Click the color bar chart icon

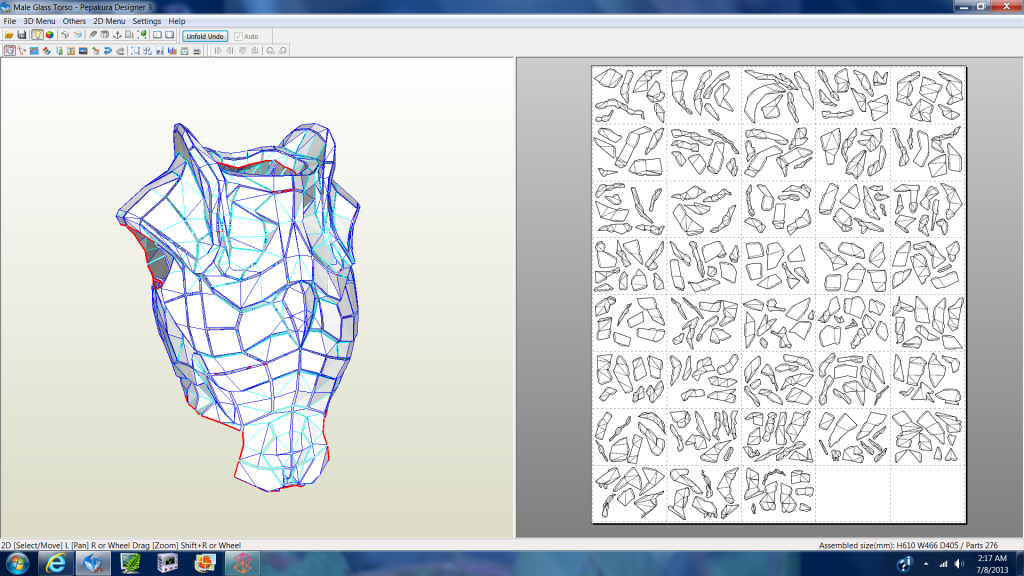point(172,50)
